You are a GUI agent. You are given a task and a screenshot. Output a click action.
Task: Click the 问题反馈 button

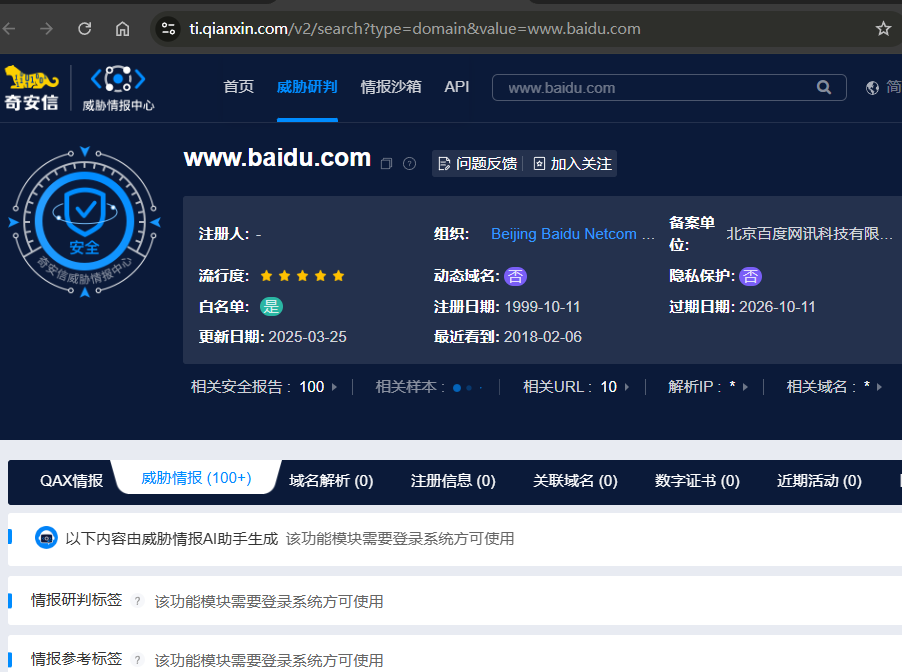pos(477,164)
